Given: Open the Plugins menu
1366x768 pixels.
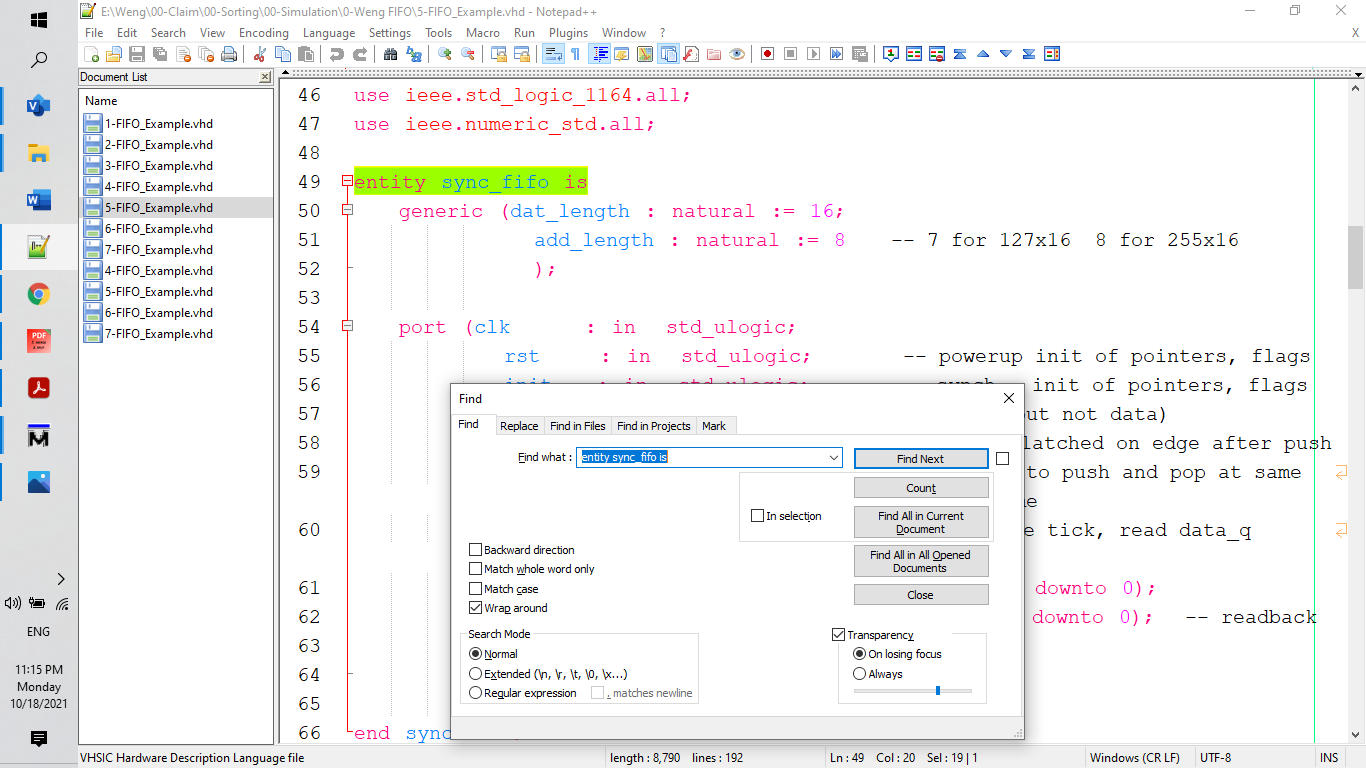Looking at the screenshot, I should pyautogui.click(x=568, y=33).
